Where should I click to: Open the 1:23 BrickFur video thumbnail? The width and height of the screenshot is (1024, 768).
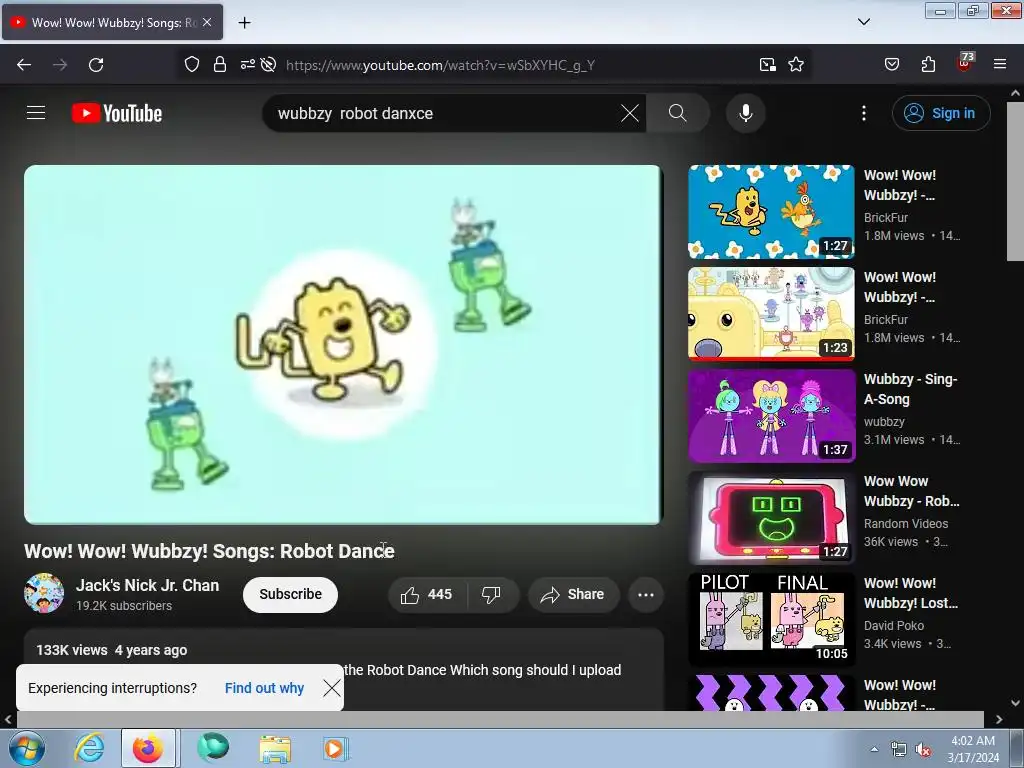pyautogui.click(x=771, y=313)
